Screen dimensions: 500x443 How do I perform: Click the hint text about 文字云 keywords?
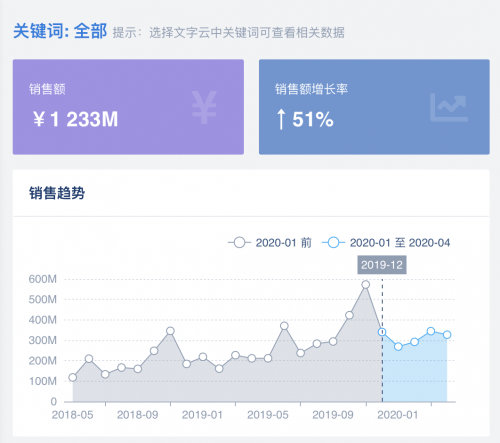[229, 33]
